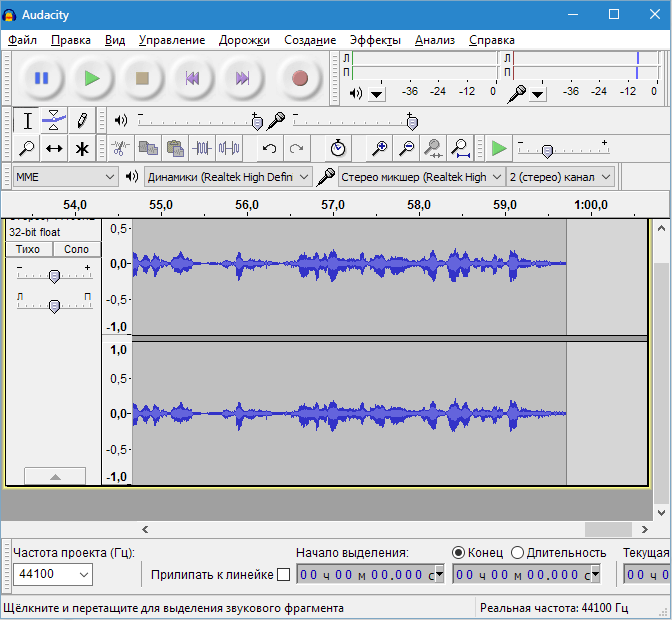Select the 'Конец' radio button

click(459, 552)
